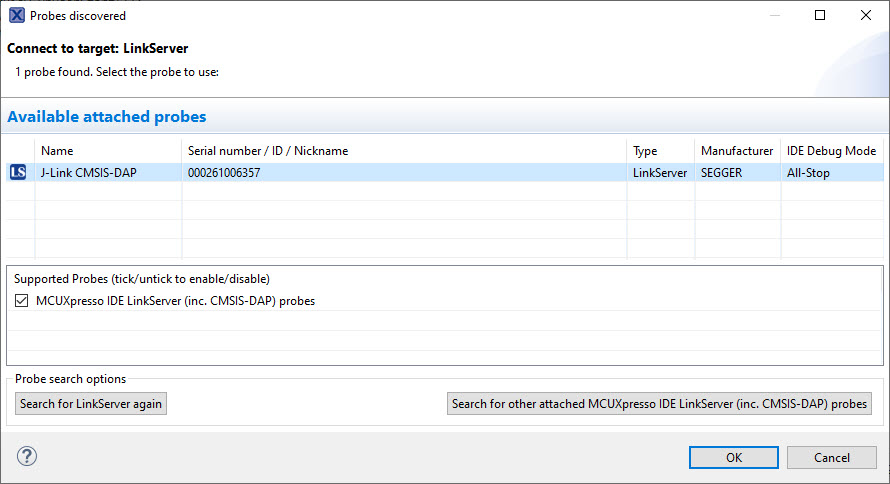Close the Probes discovered dialog
This screenshot has width=890, height=484.
click(x=865, y=16)
